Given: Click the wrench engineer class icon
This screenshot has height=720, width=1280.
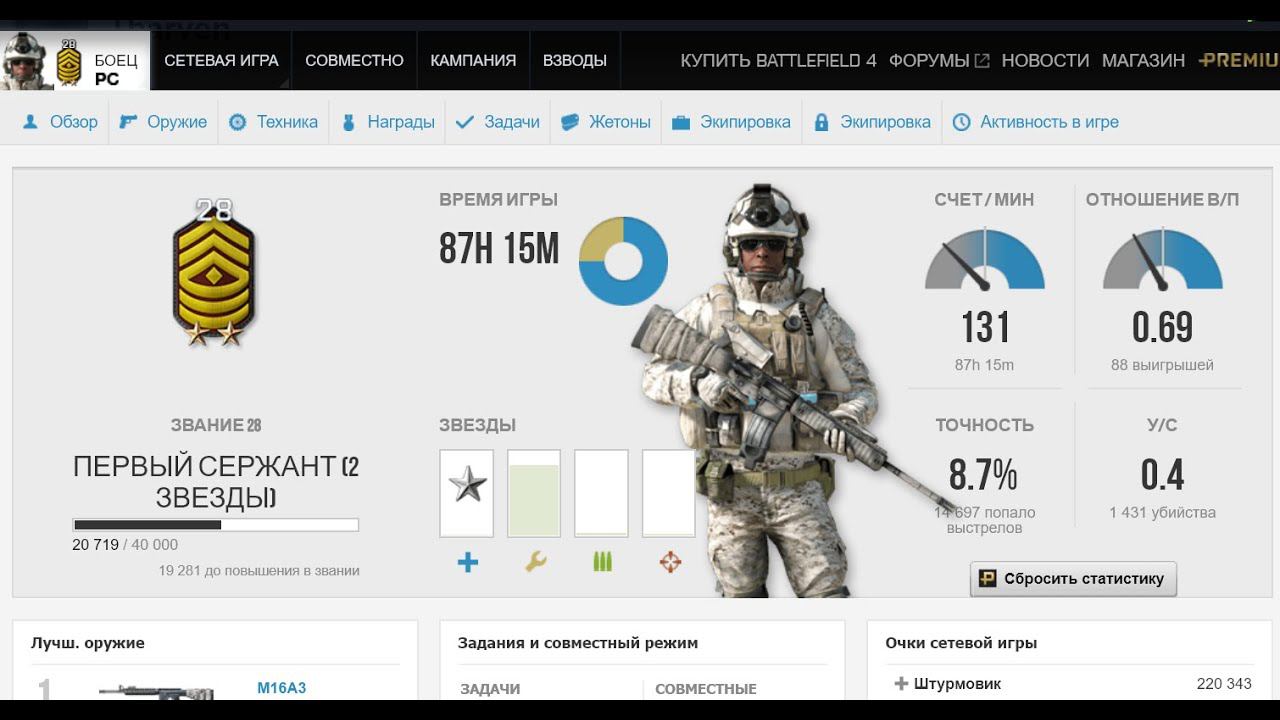Looking at the screenshot, I should point(535,562).
